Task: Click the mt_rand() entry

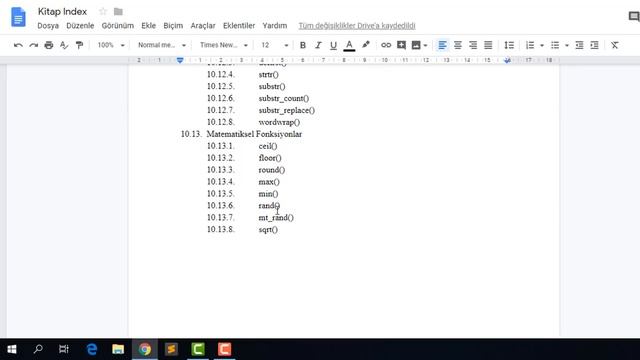Action: tap(276, 218)
